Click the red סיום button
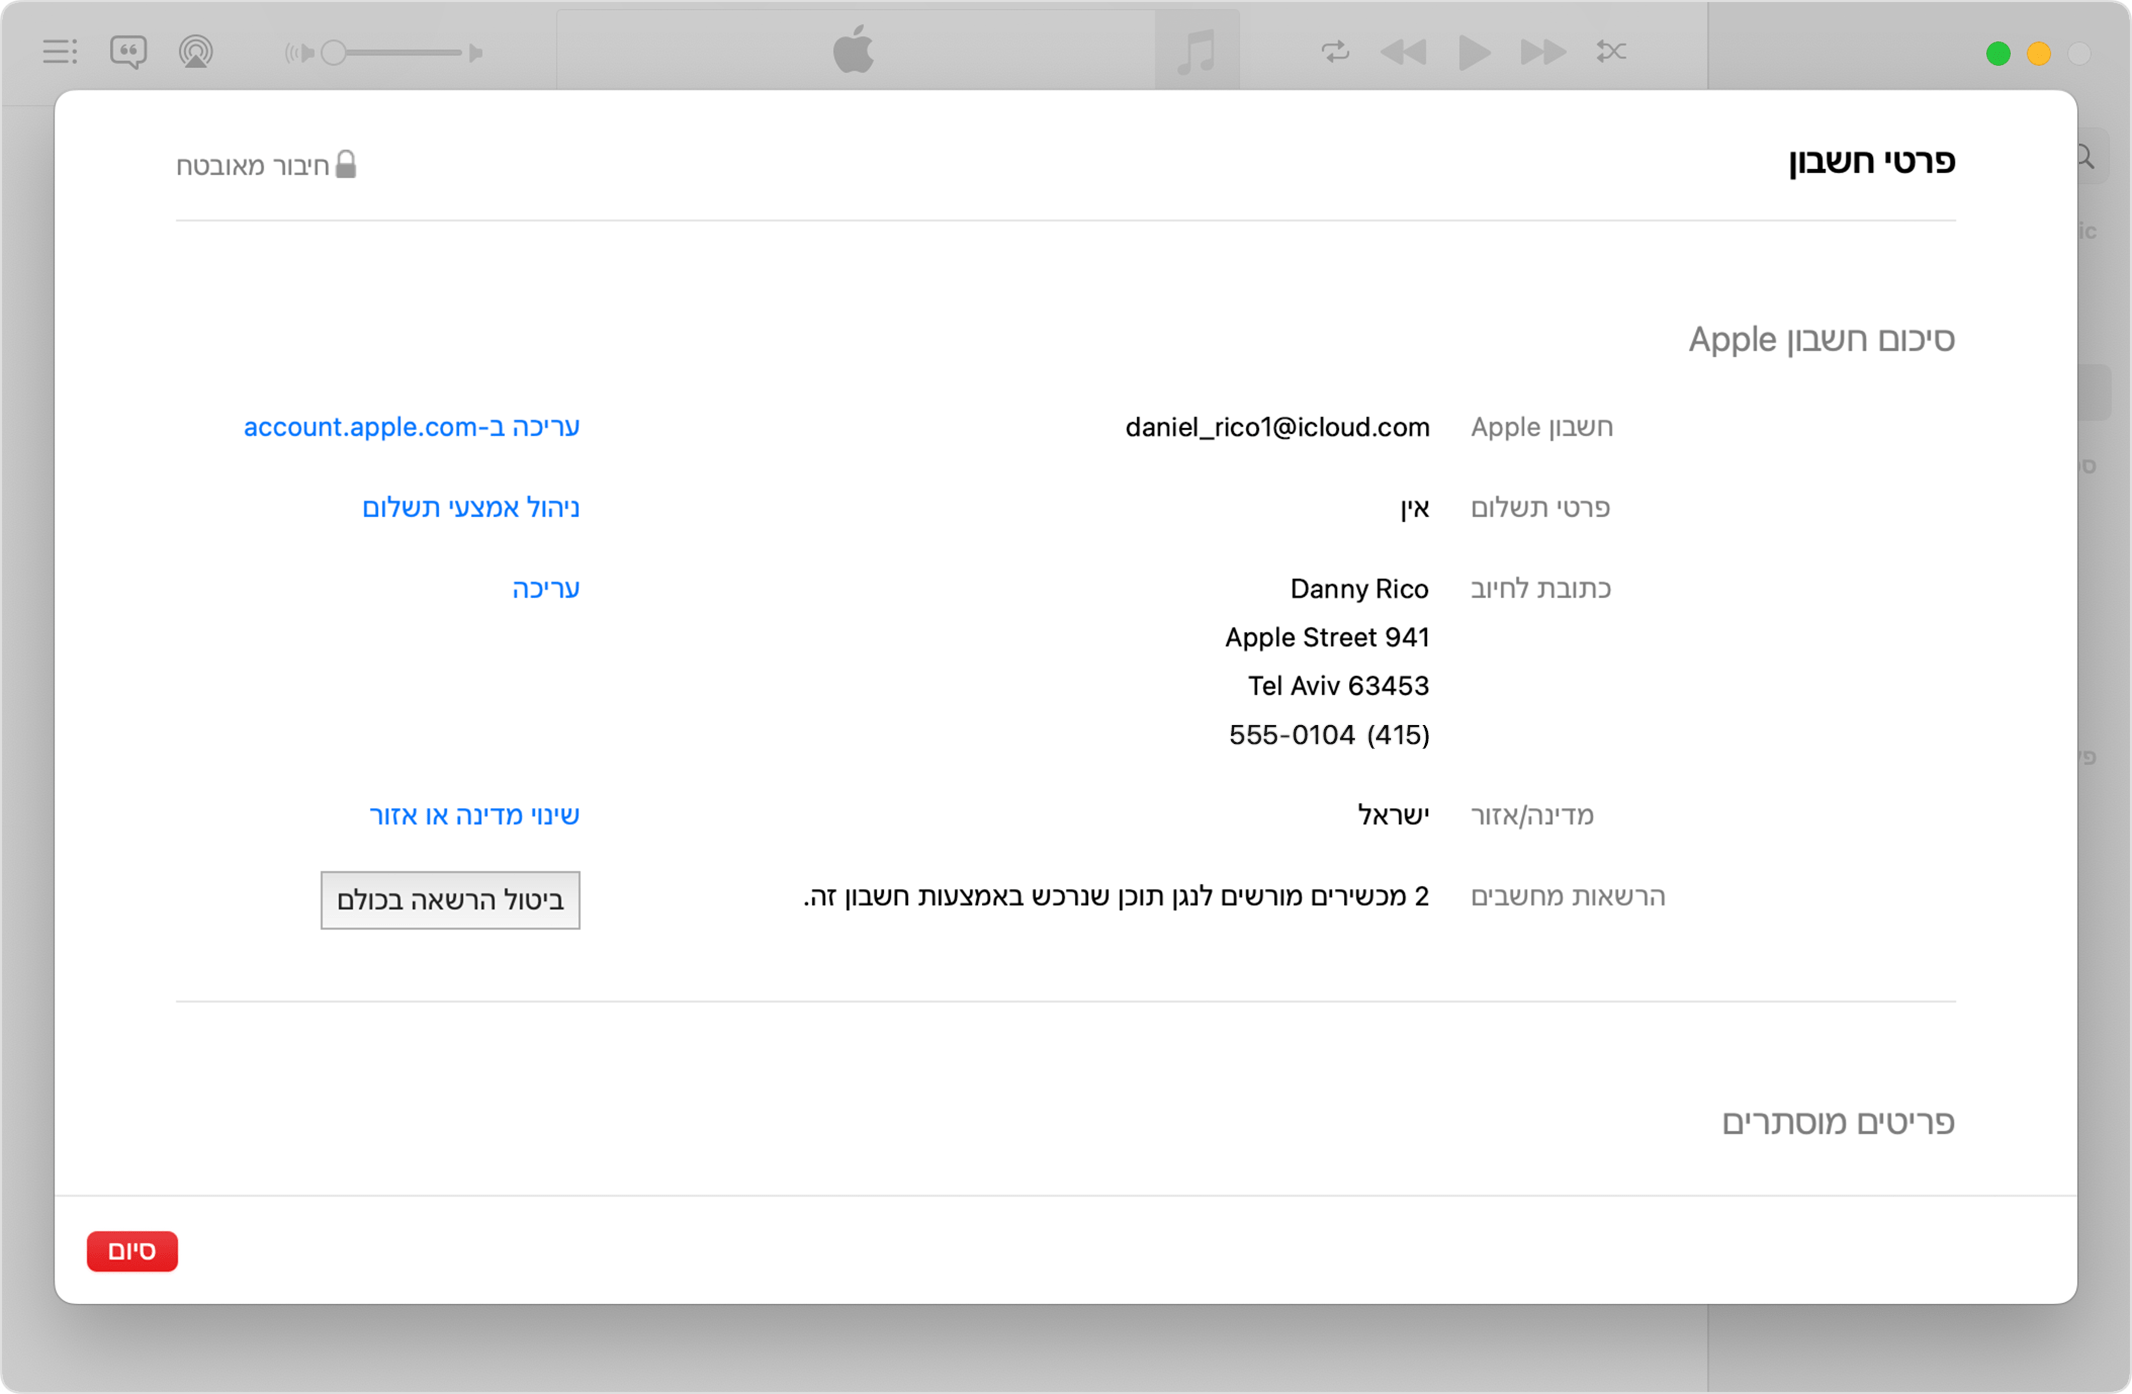The width and height of the screenshot is (2132, 1394). click(132, 1251)
